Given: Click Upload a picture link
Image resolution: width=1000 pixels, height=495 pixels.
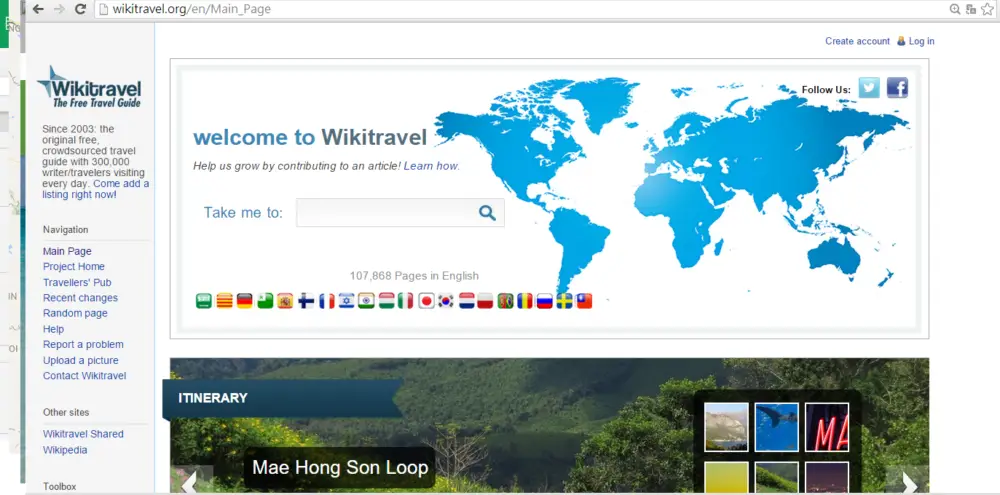Looking at the screenshot, I should pyautogui.click(x=80, y=360).
